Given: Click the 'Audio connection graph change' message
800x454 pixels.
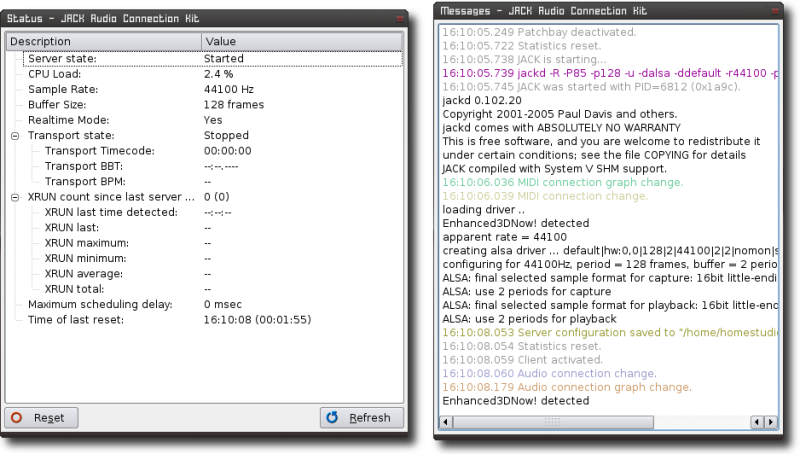Looking at the screenshot, I should point(567,388).
